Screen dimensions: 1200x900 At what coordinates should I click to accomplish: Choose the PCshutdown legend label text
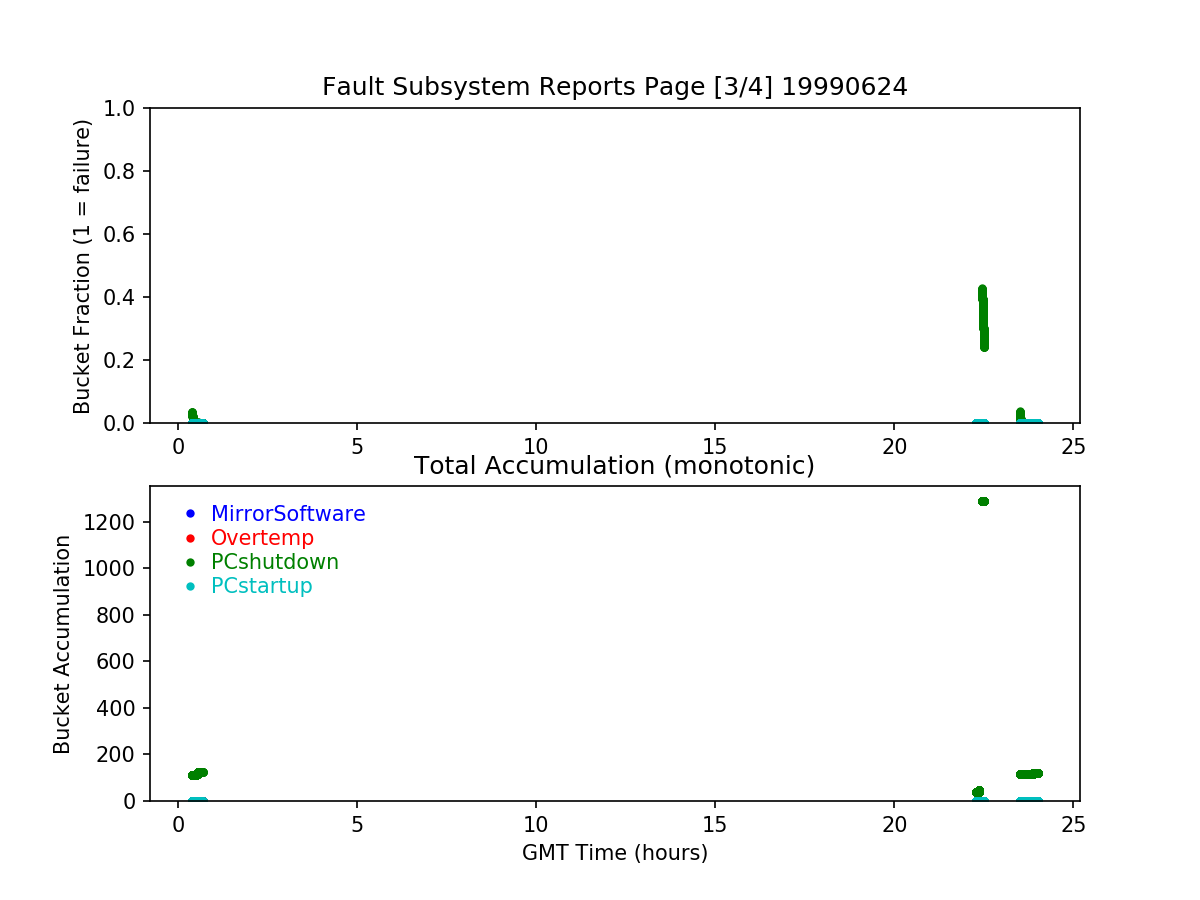(274, 562)
